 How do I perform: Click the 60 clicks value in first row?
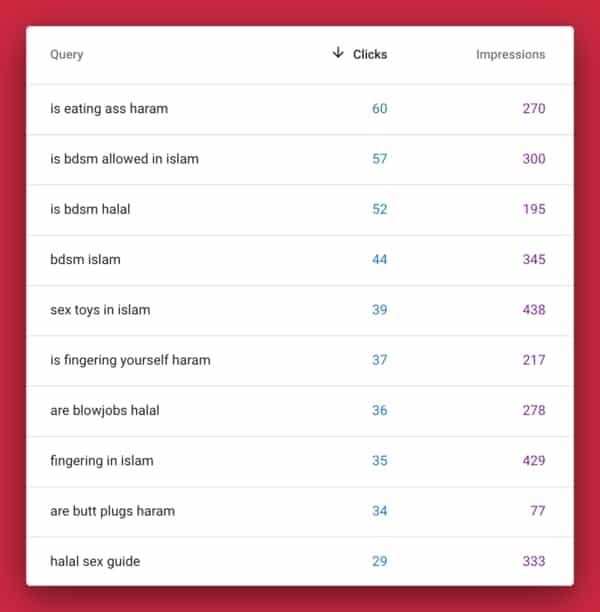tap(379, 109)
